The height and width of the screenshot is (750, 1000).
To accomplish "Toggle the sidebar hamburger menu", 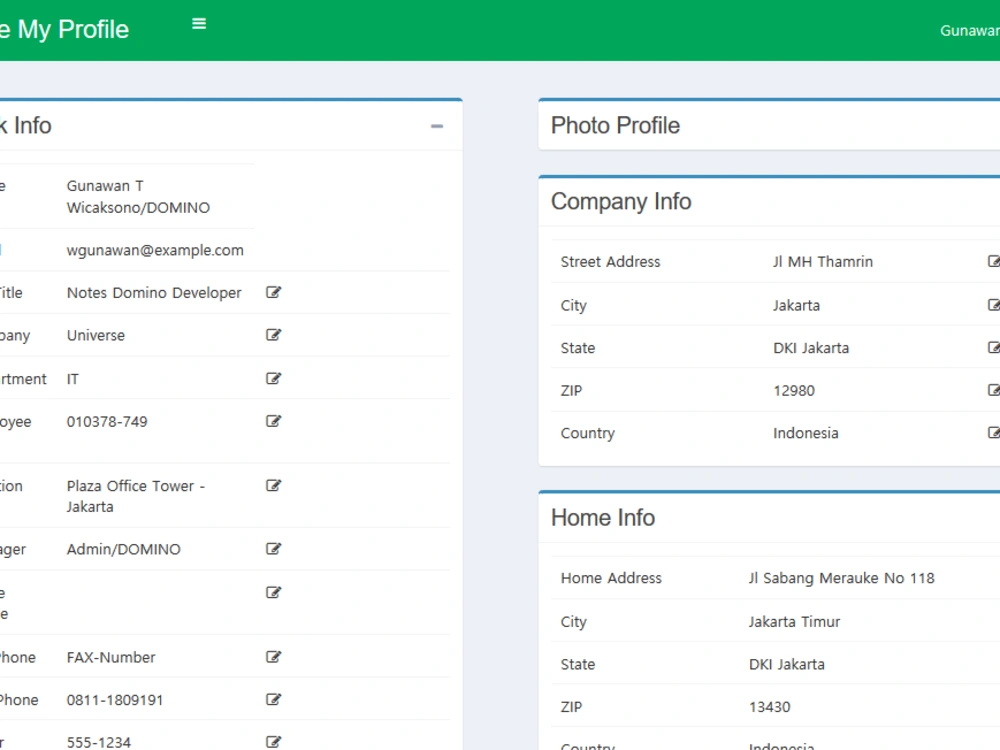I will pos(199,24).
